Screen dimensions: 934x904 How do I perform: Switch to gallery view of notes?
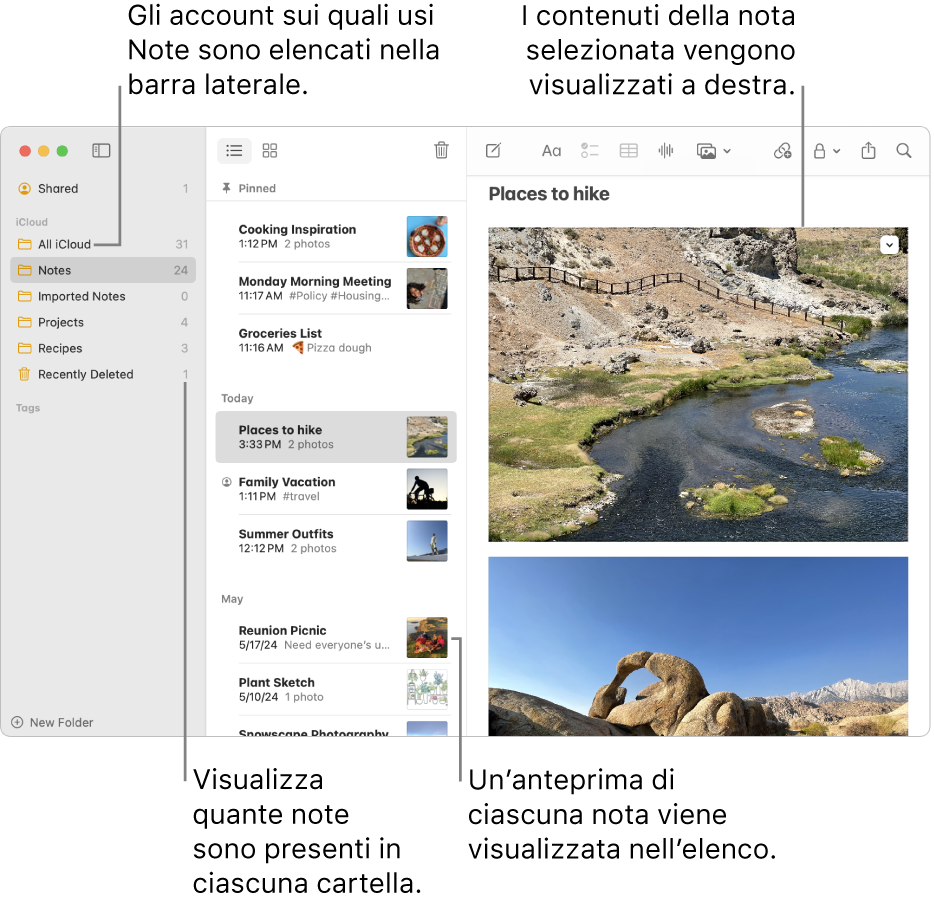(x=270, y=151)
